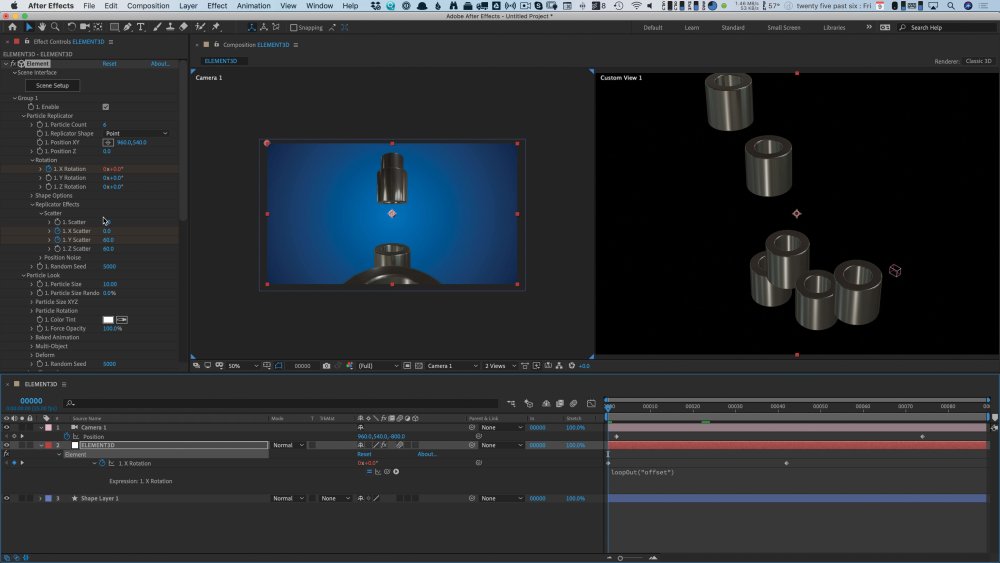Select the Brush tool
1000x563 pixels.
(157, 27)
